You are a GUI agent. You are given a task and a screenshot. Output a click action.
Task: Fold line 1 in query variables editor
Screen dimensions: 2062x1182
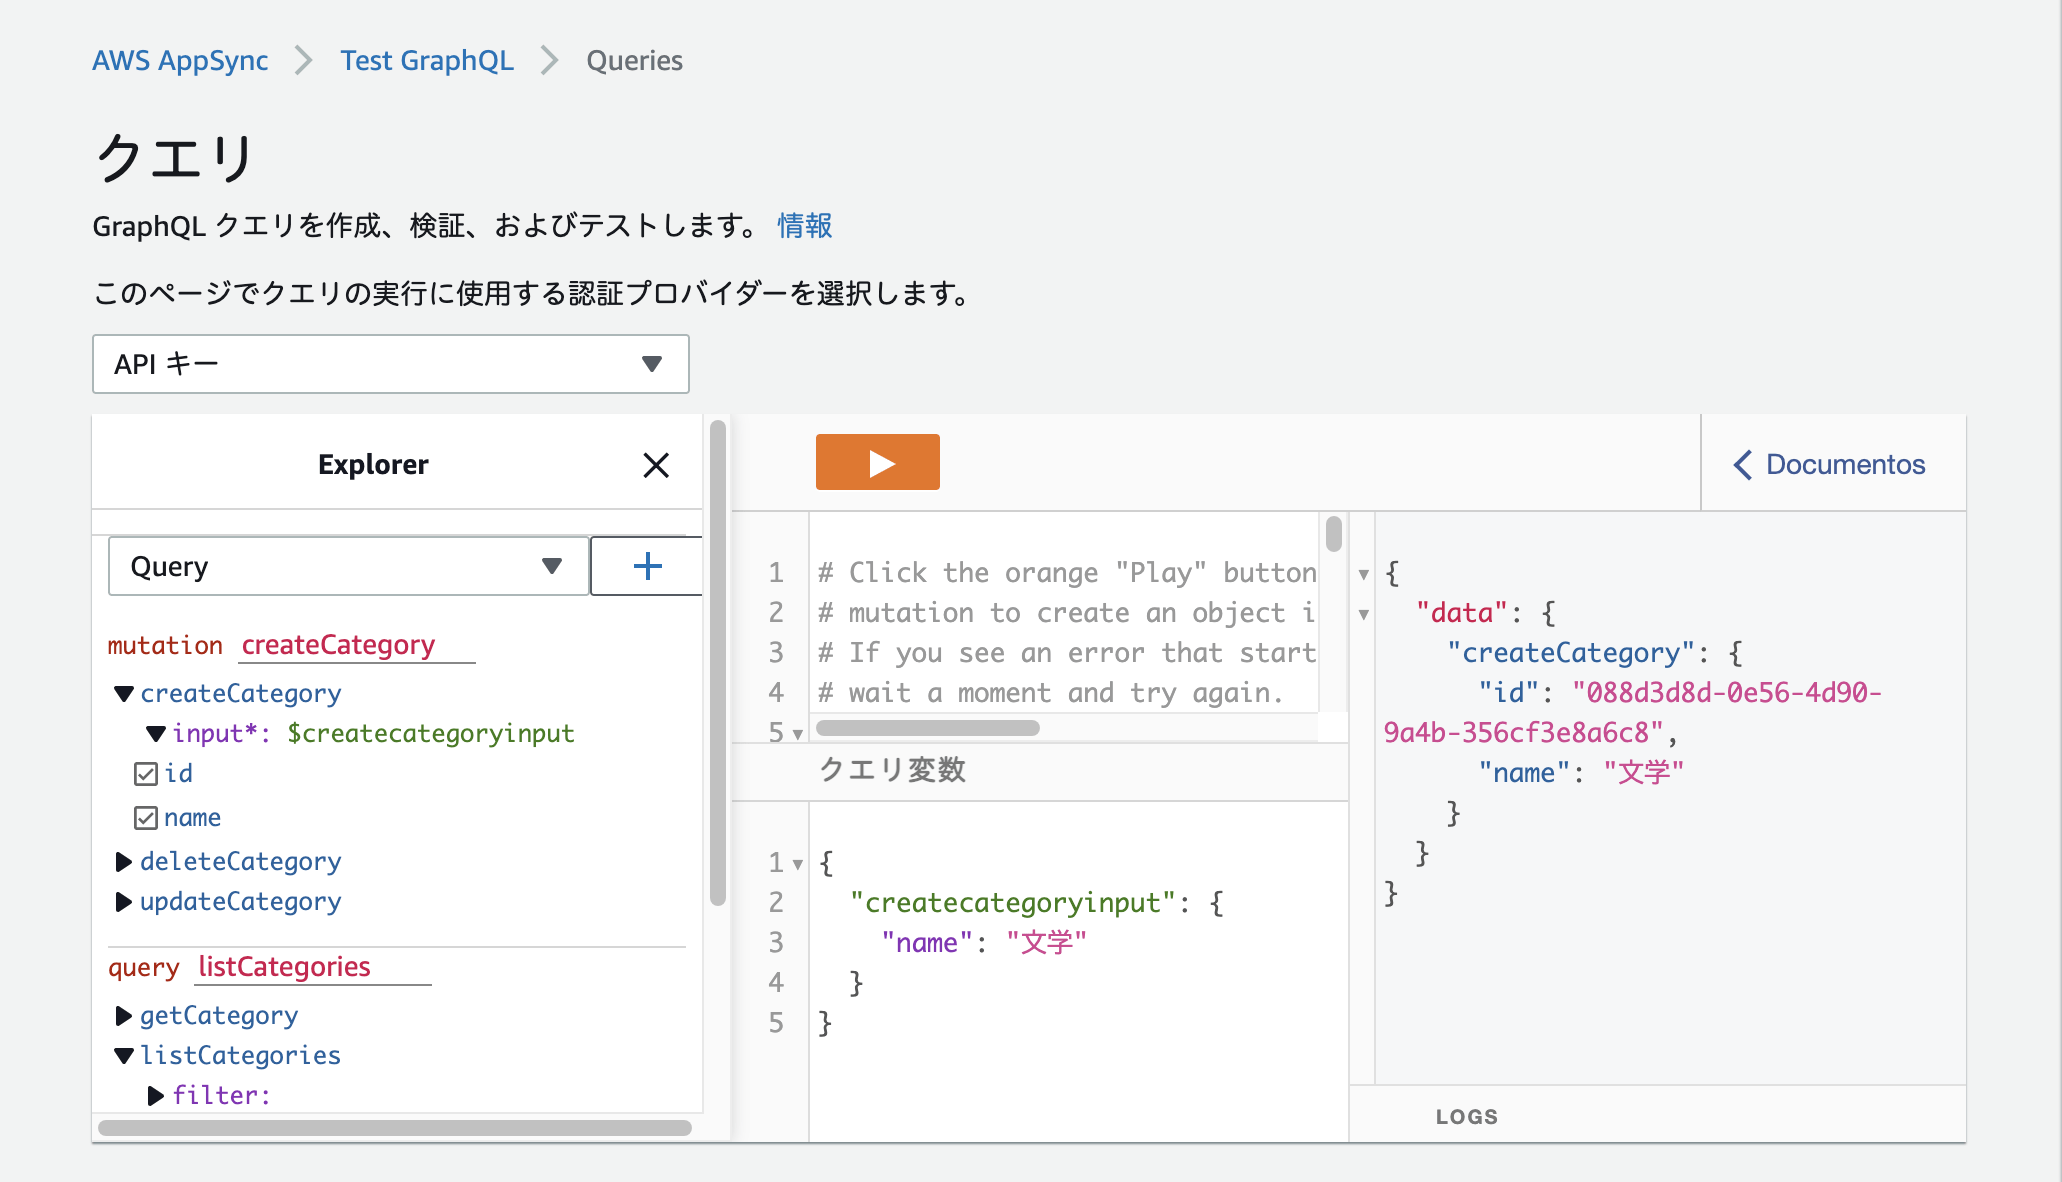797,864
